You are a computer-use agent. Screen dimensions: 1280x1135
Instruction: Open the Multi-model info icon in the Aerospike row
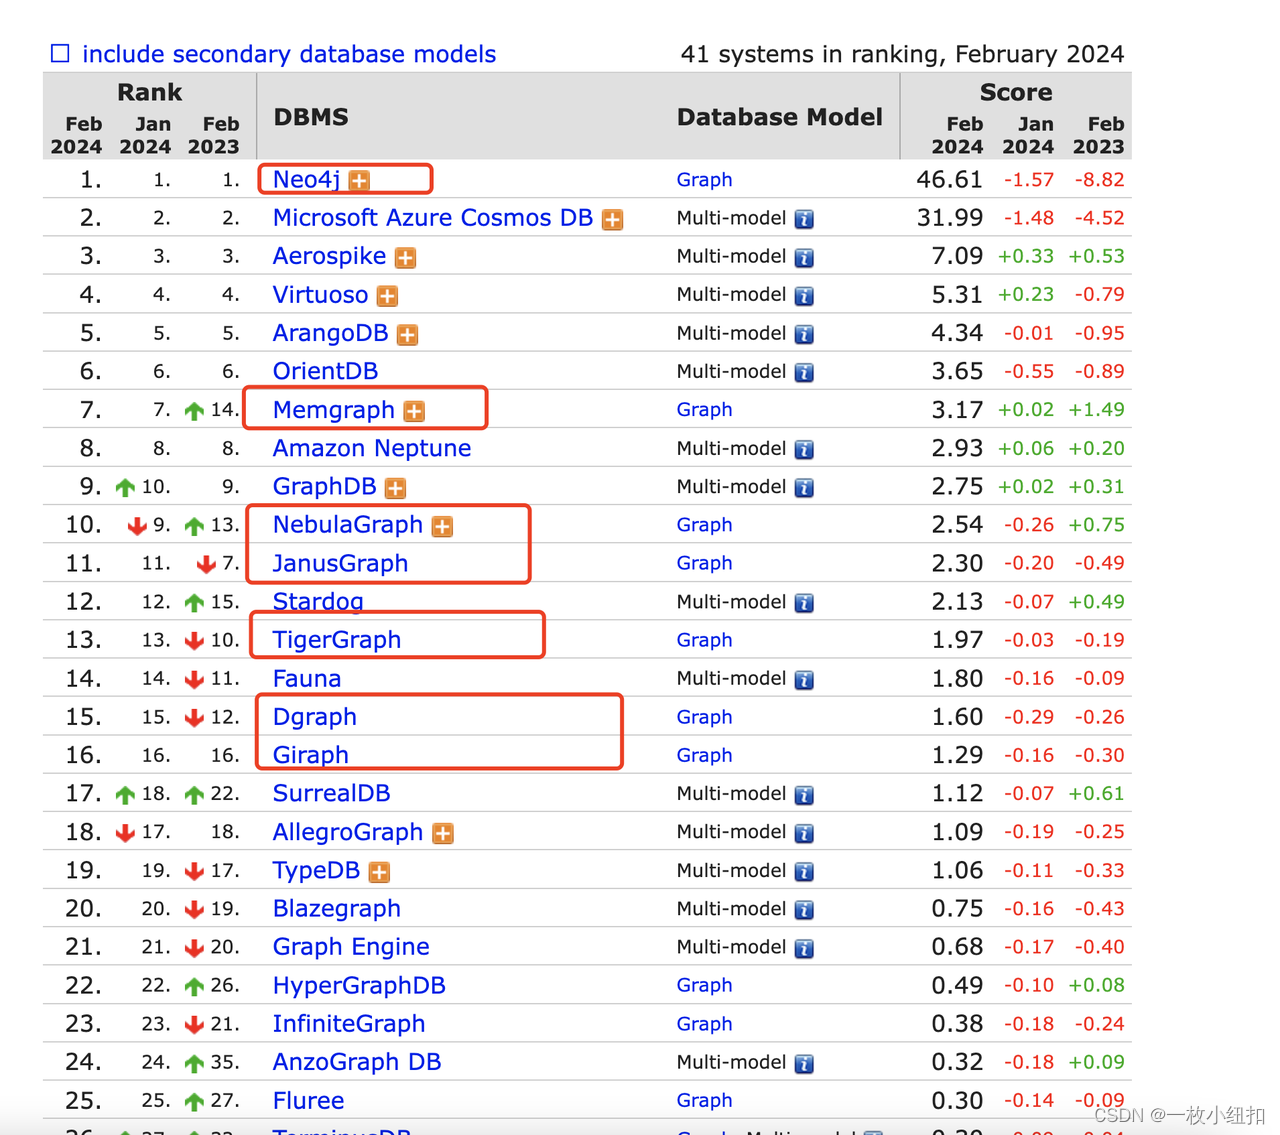click(x=804, y=257)
